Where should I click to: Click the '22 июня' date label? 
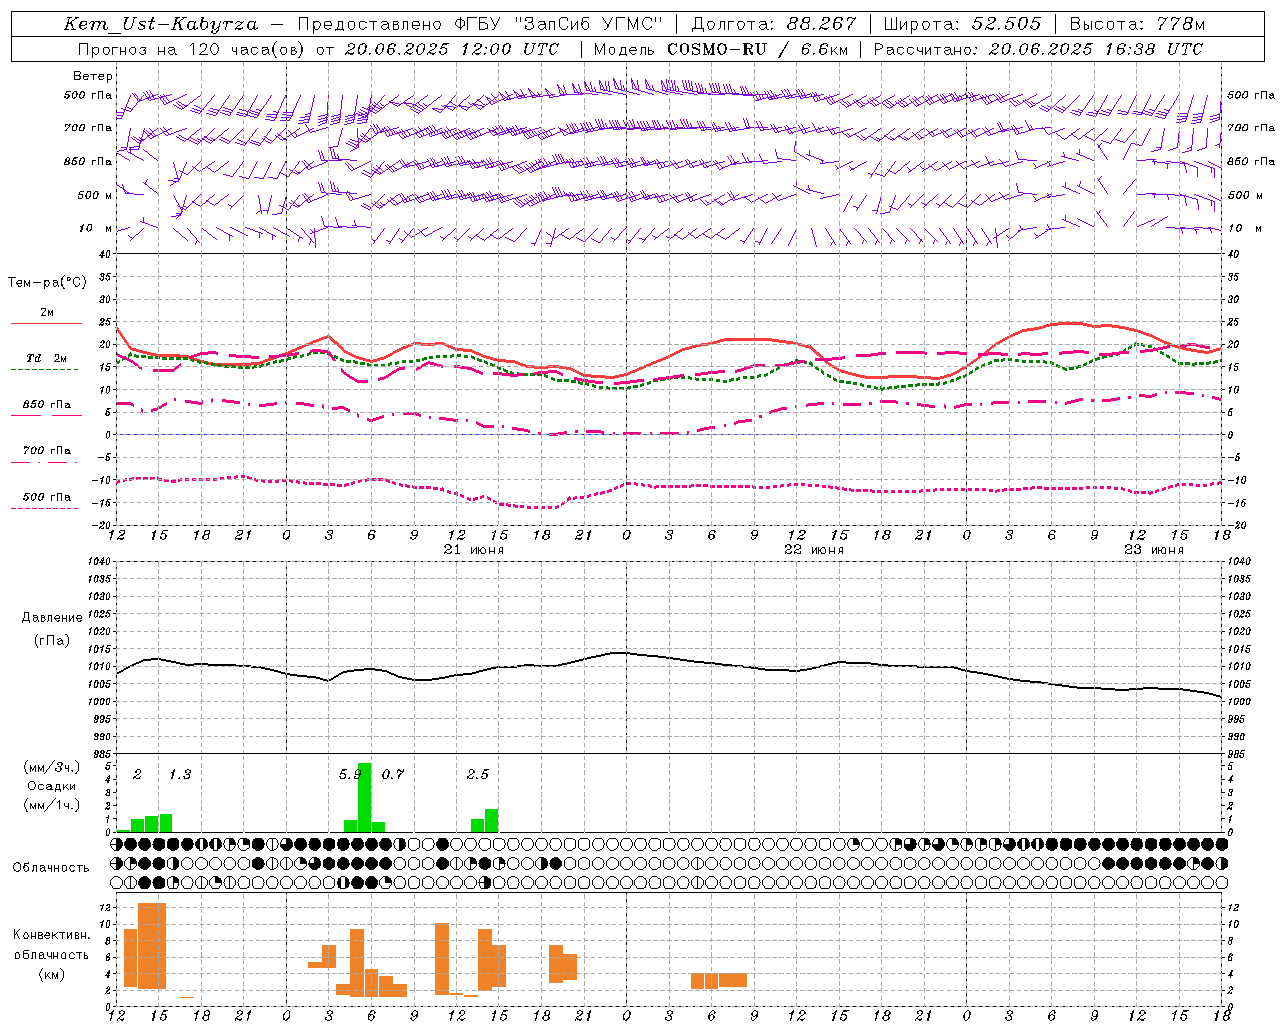[x=814, y=550]
